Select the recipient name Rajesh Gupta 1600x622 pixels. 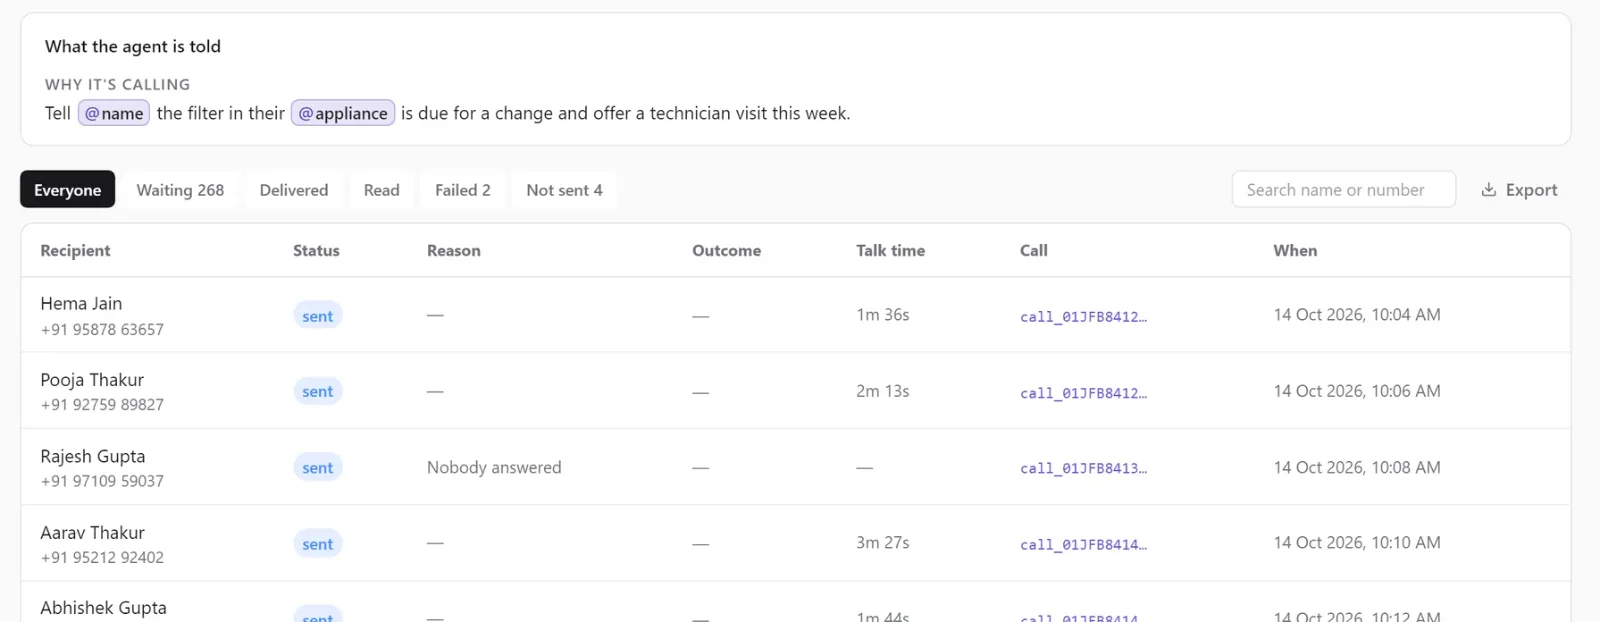(93, 456)
